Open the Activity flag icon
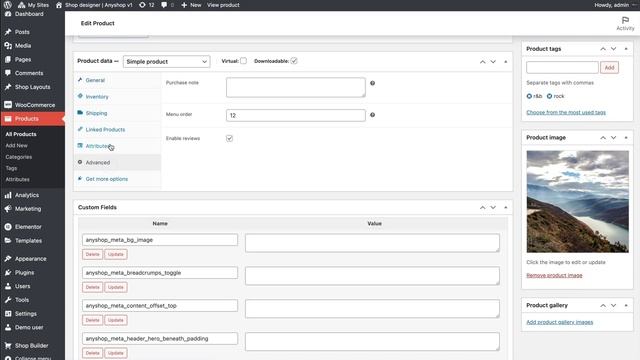This screenshot has width=640, height=360. click(625, 20)
